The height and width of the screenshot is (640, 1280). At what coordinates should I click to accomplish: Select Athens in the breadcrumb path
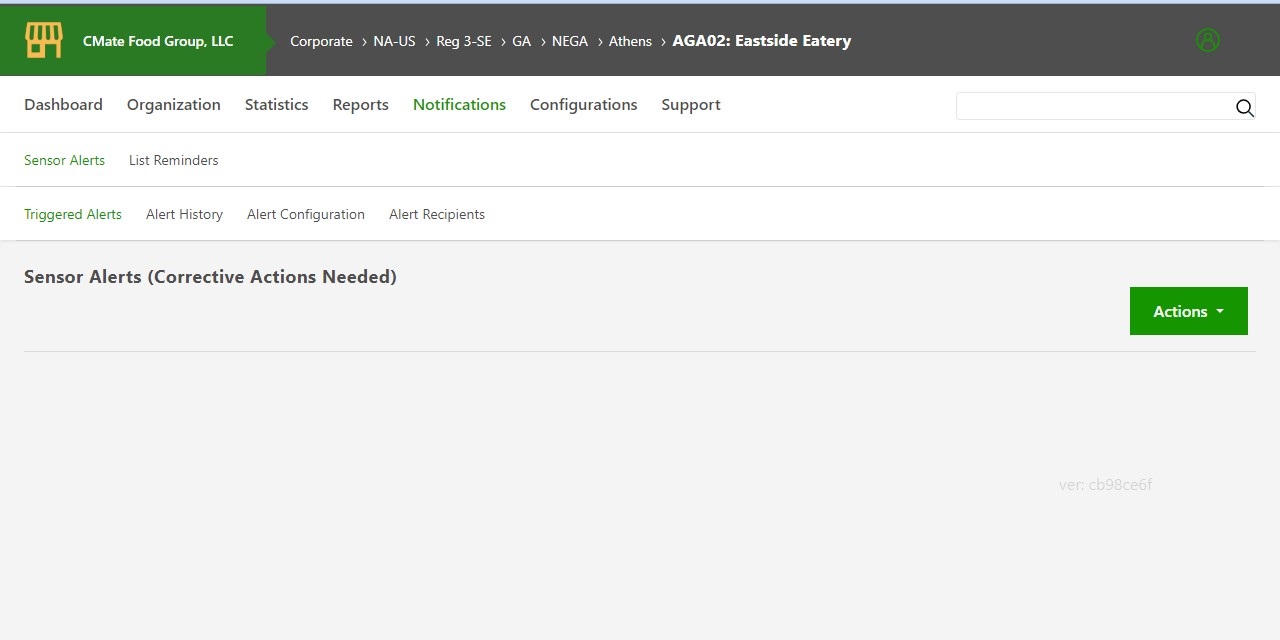click(x=630, y=41)
